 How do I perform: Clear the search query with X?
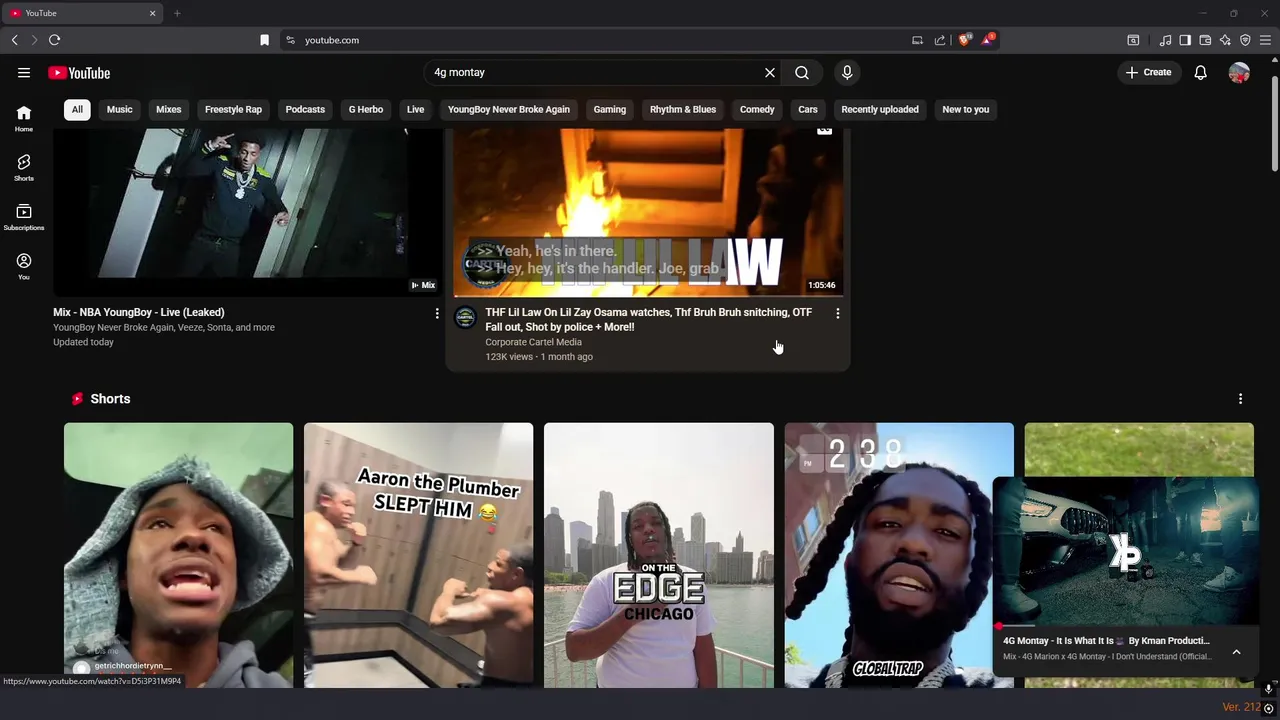(x=770, y=72)
